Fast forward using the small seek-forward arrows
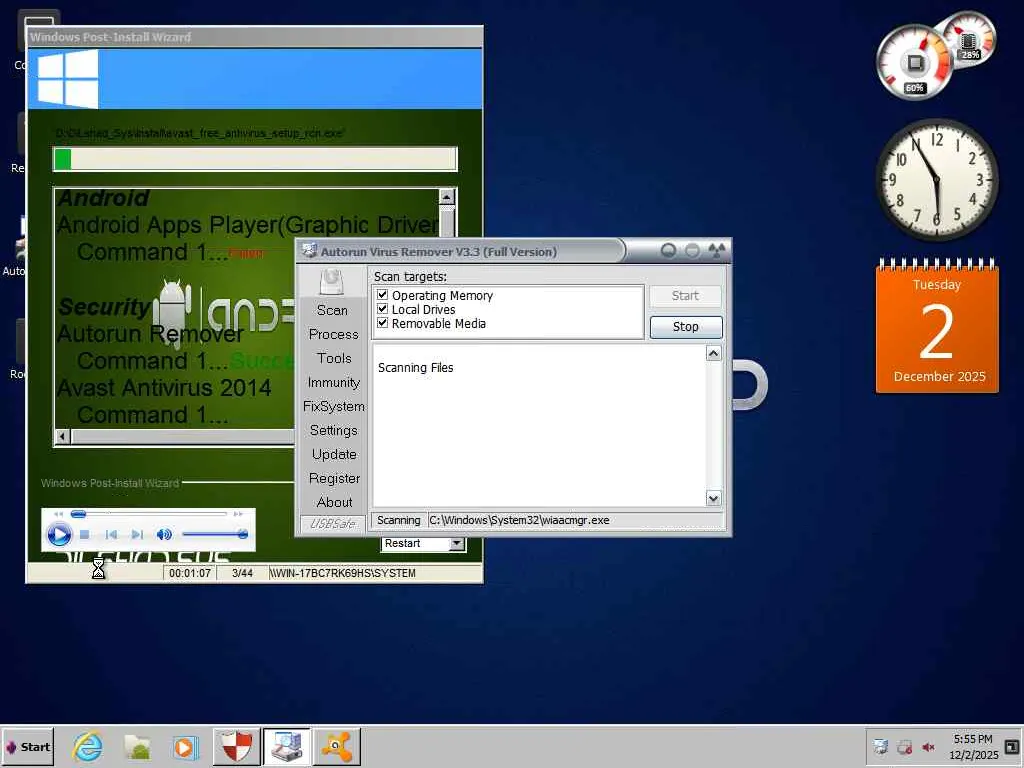The height and width of the screenshot is (768, 1024). click(238, 514)
